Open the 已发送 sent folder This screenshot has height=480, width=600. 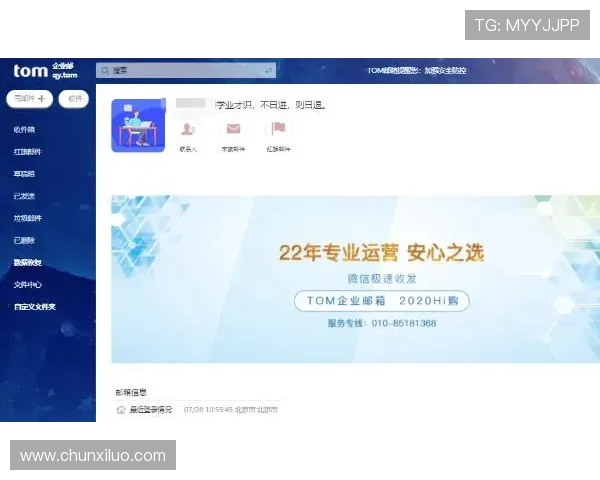coord(24,196)
